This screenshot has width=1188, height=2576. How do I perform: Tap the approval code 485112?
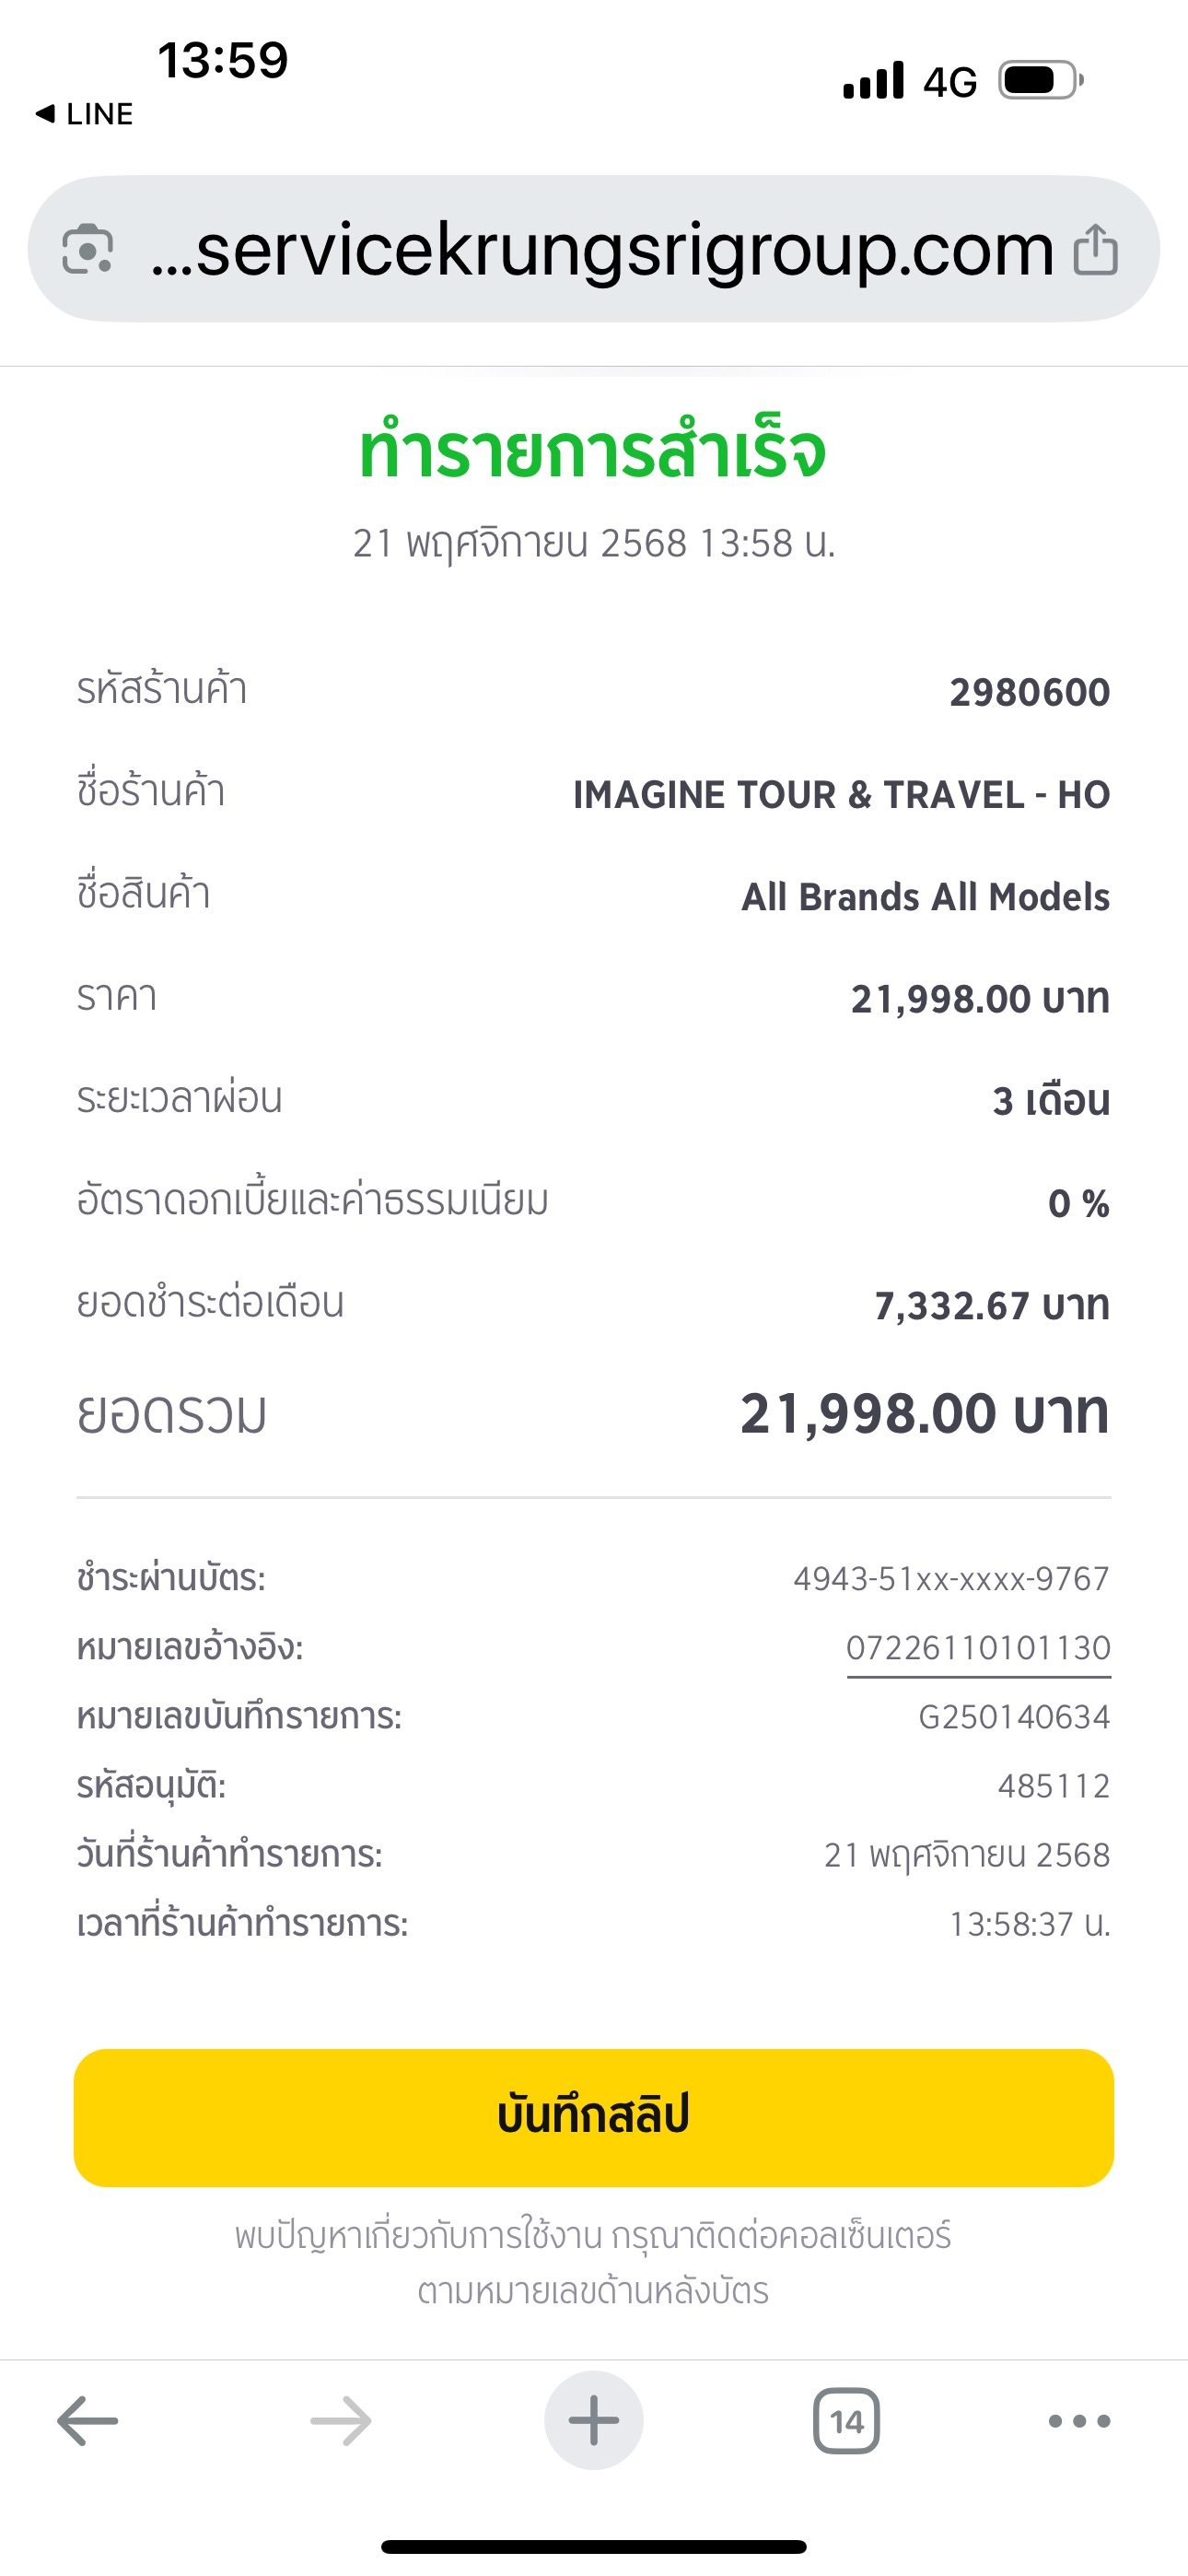[x=1054, y=1786]
